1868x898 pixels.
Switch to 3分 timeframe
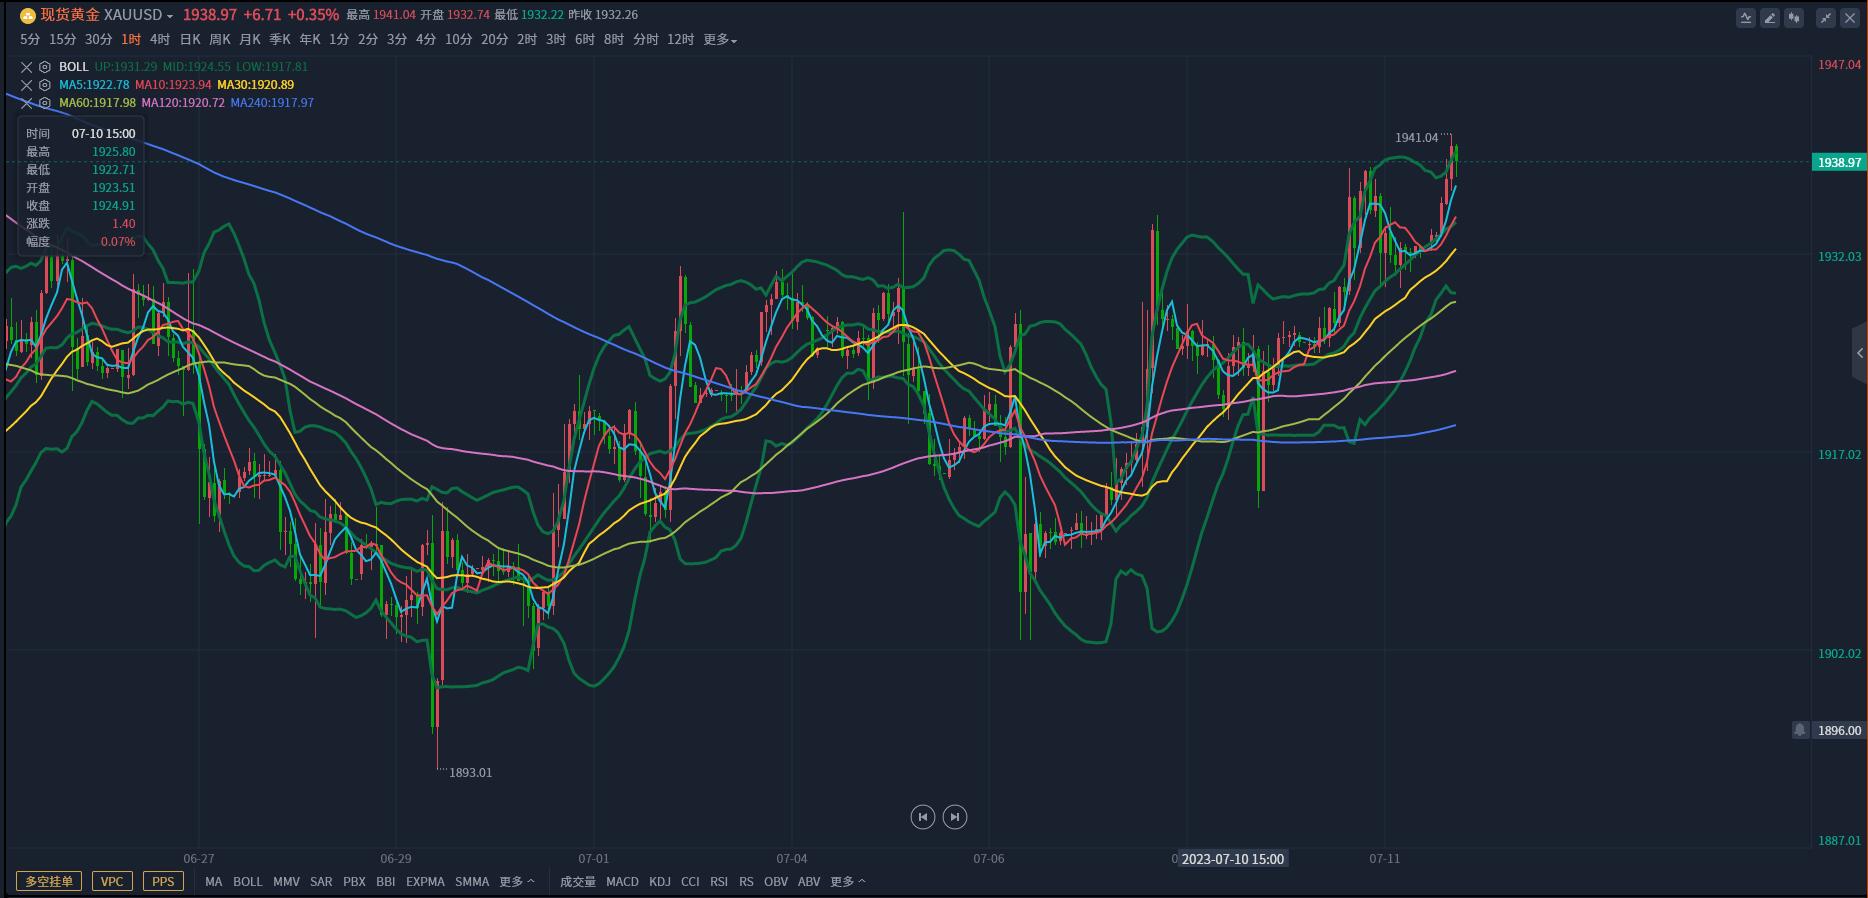click(397, 40)
